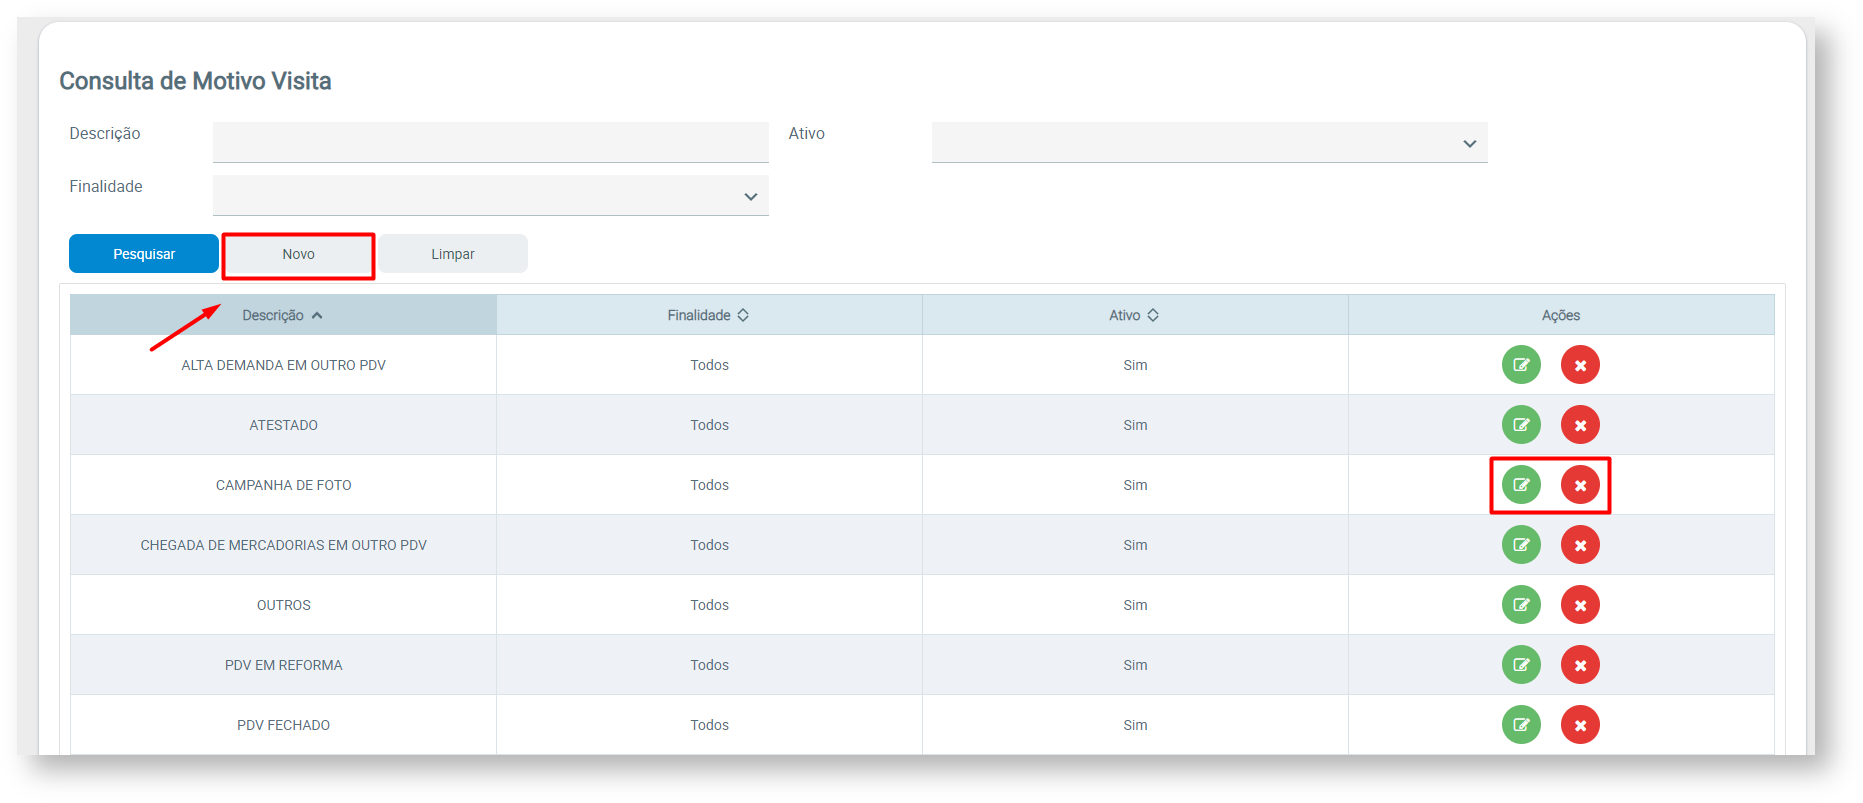Screen dimensions: 1863x803
Task: Edit the ALTA DEMANDA EM OUTRO PDV row
Action: [x=1521, y=365]
